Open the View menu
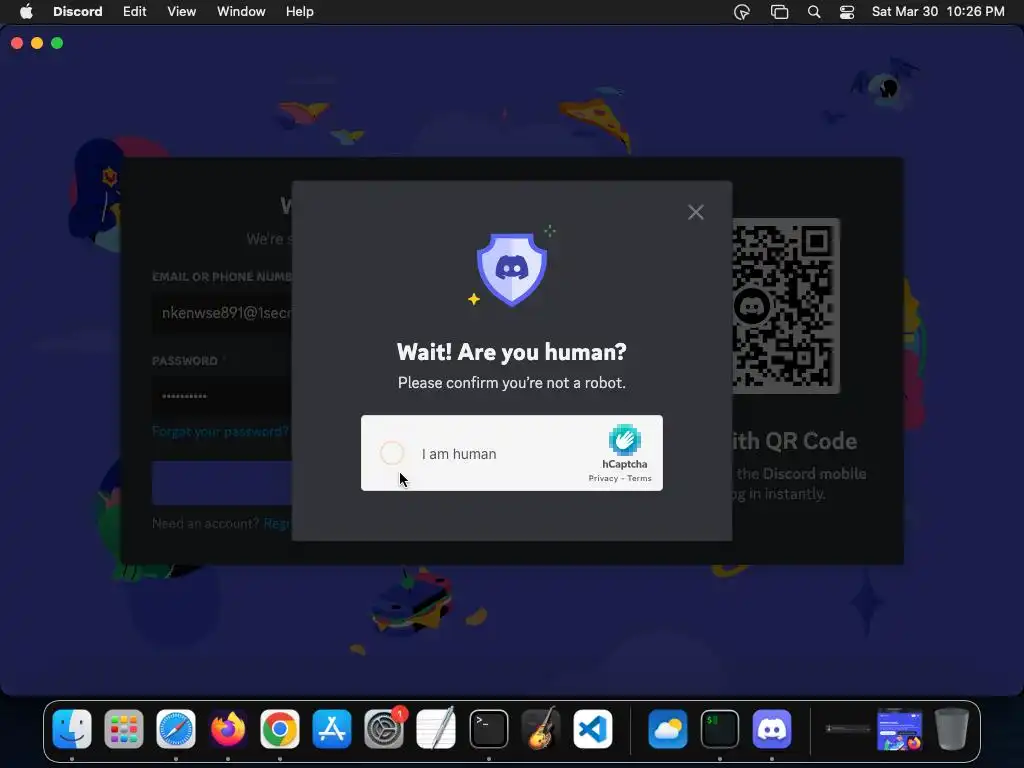The height and width of the screenshot is (768, 1024). click(182, 12)
